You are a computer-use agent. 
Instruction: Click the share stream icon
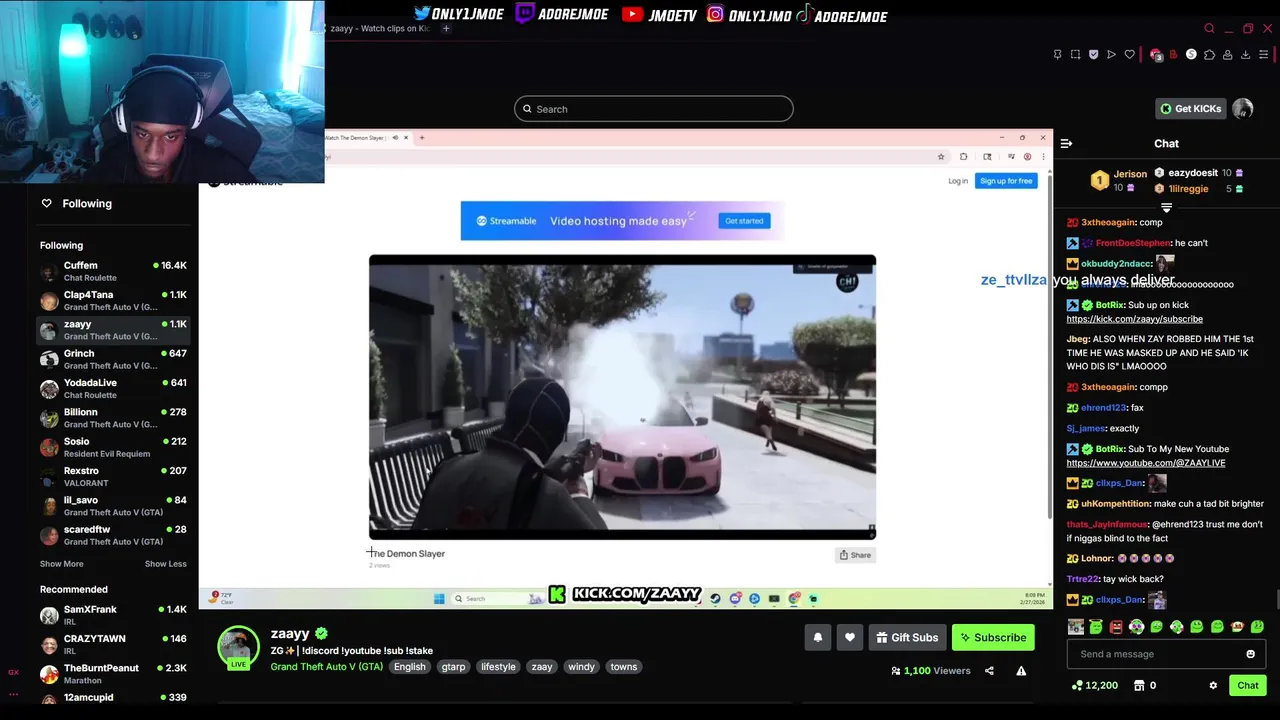point(989,671)
